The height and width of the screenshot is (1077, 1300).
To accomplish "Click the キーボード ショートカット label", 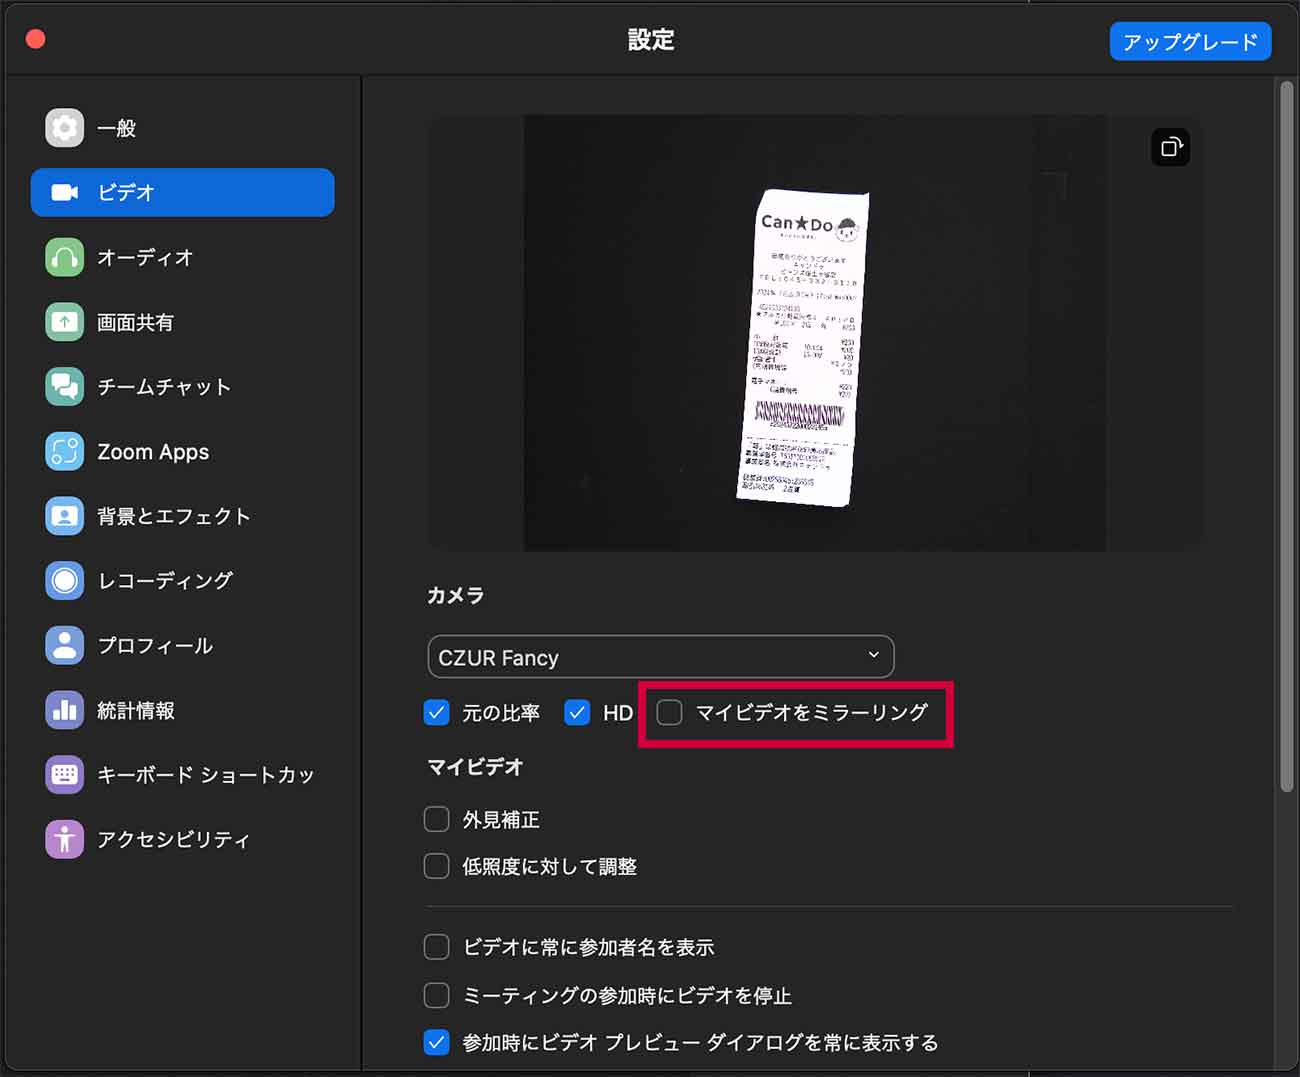I will (206, 775).
